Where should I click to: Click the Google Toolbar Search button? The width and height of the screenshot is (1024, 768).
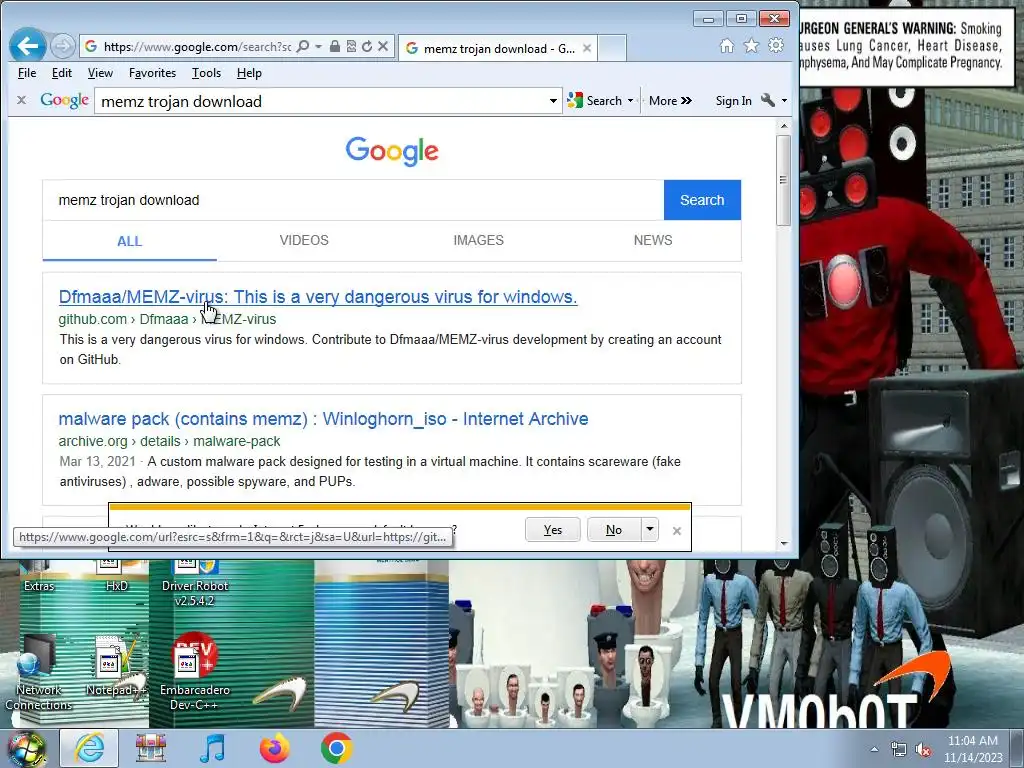point(594,101)
